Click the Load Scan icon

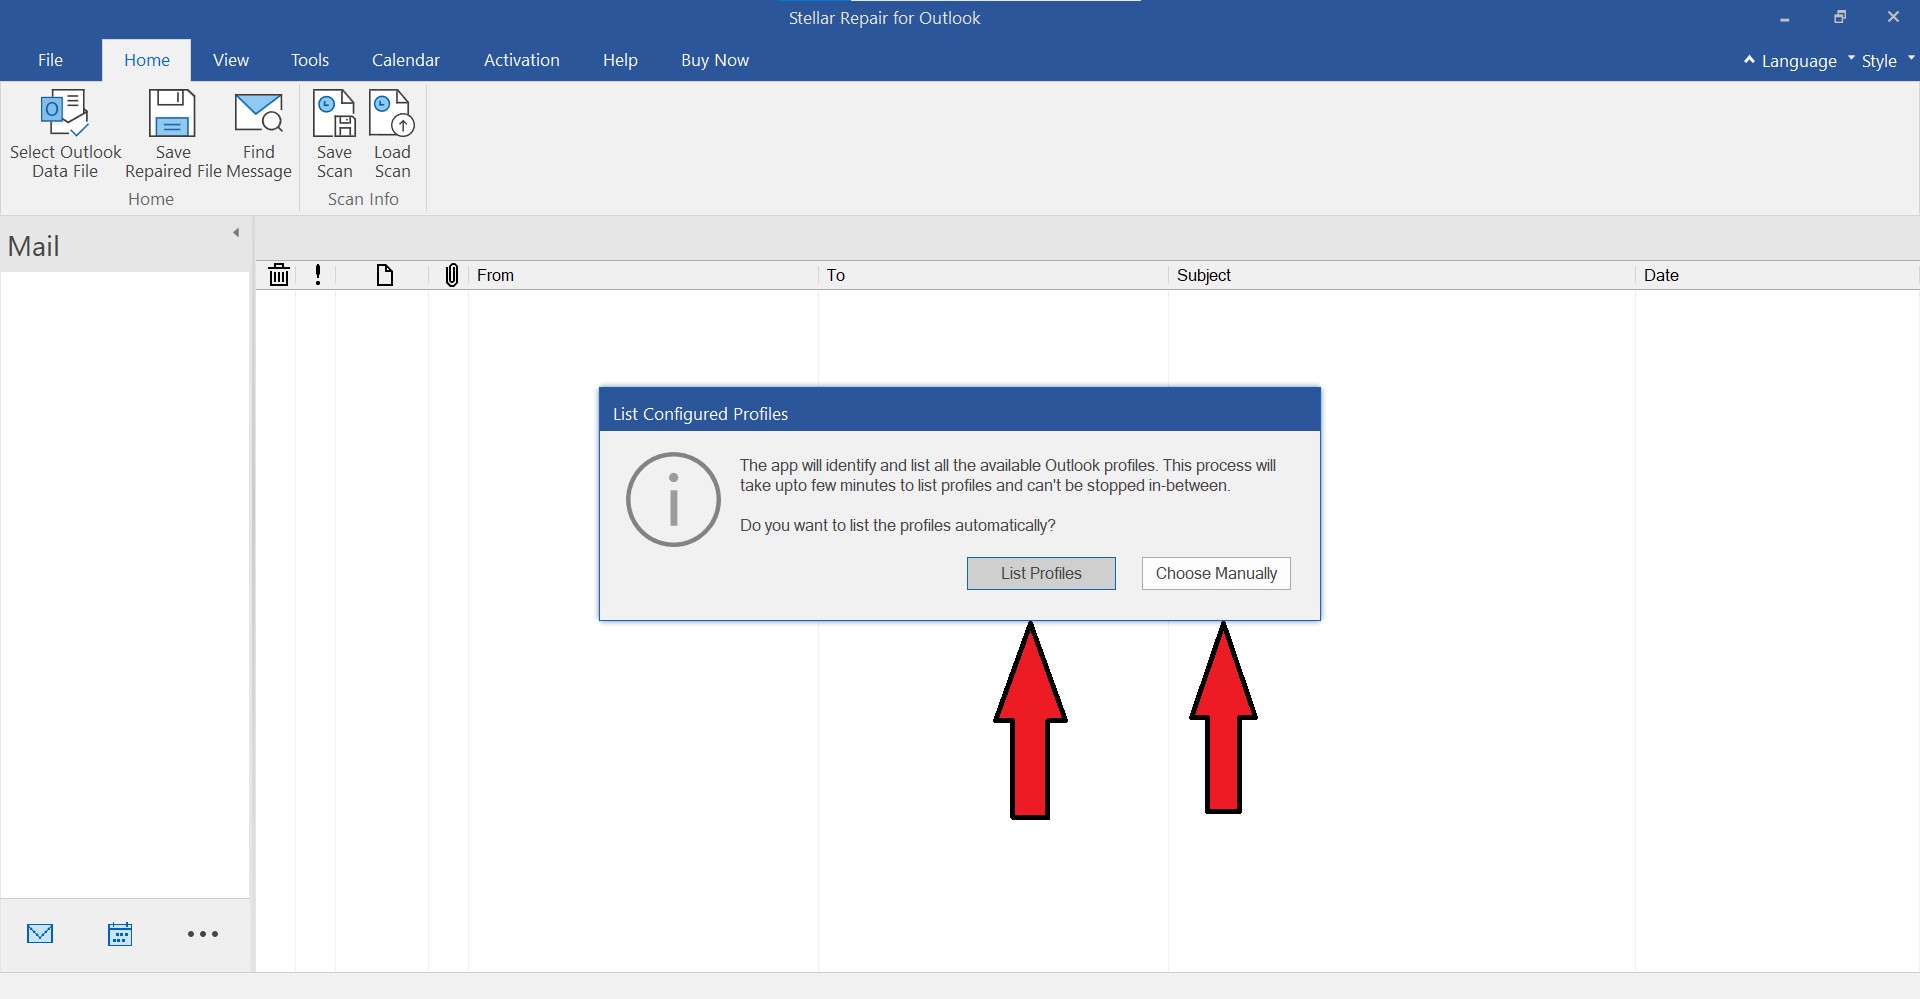(x=392, y=113)
